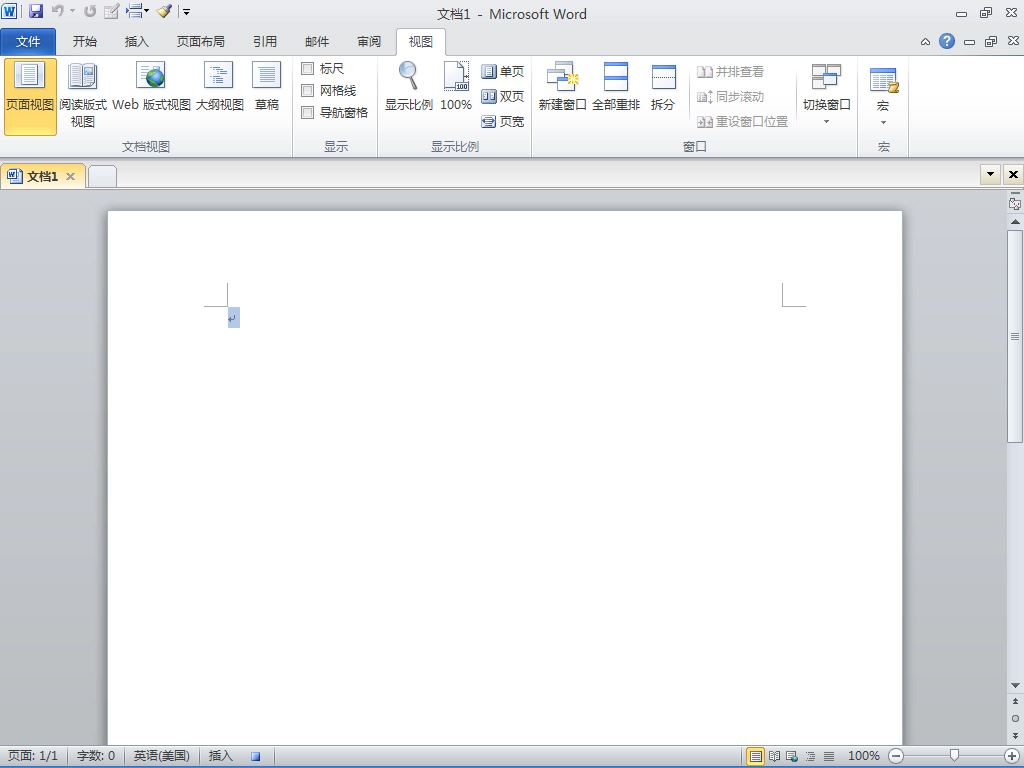
Task: Open the 显示比例 zoom dialog magnifier
Action: tap(409, 86)
